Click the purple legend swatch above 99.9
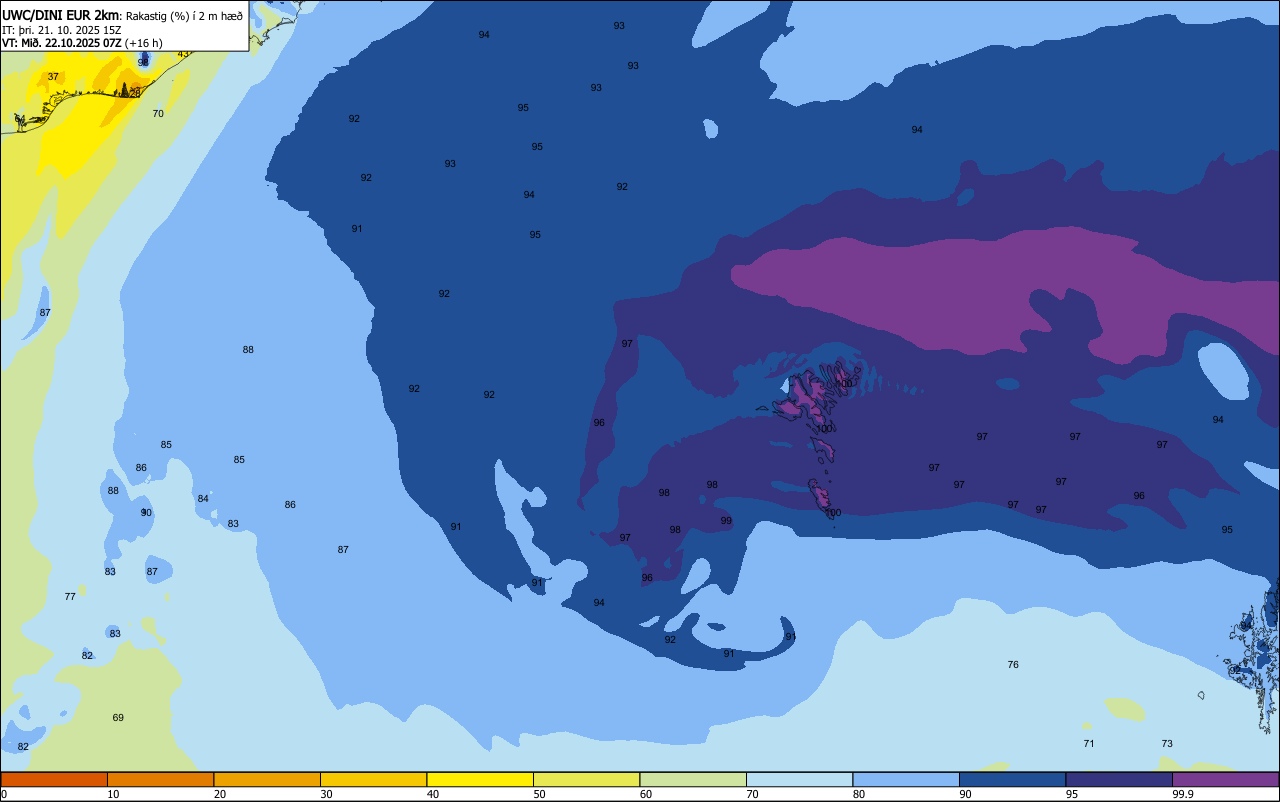 coord(1225,779)
